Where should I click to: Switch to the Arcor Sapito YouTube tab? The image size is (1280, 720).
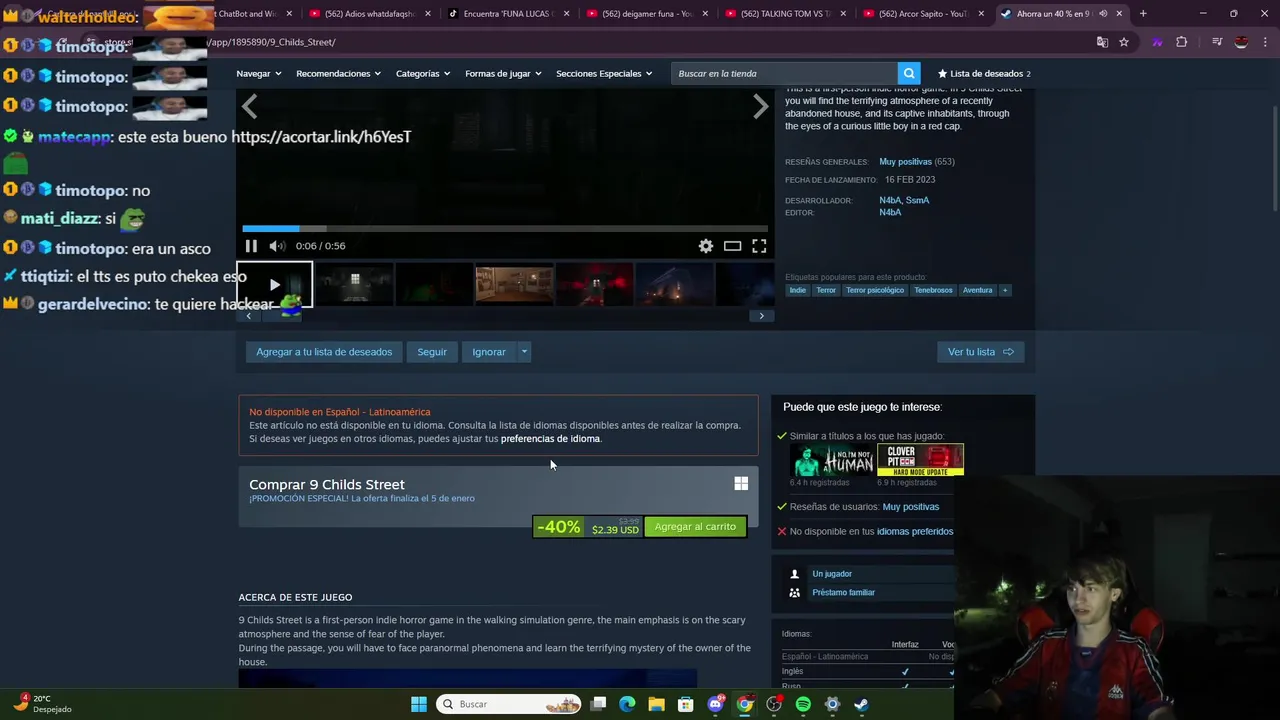pos(922,14)
